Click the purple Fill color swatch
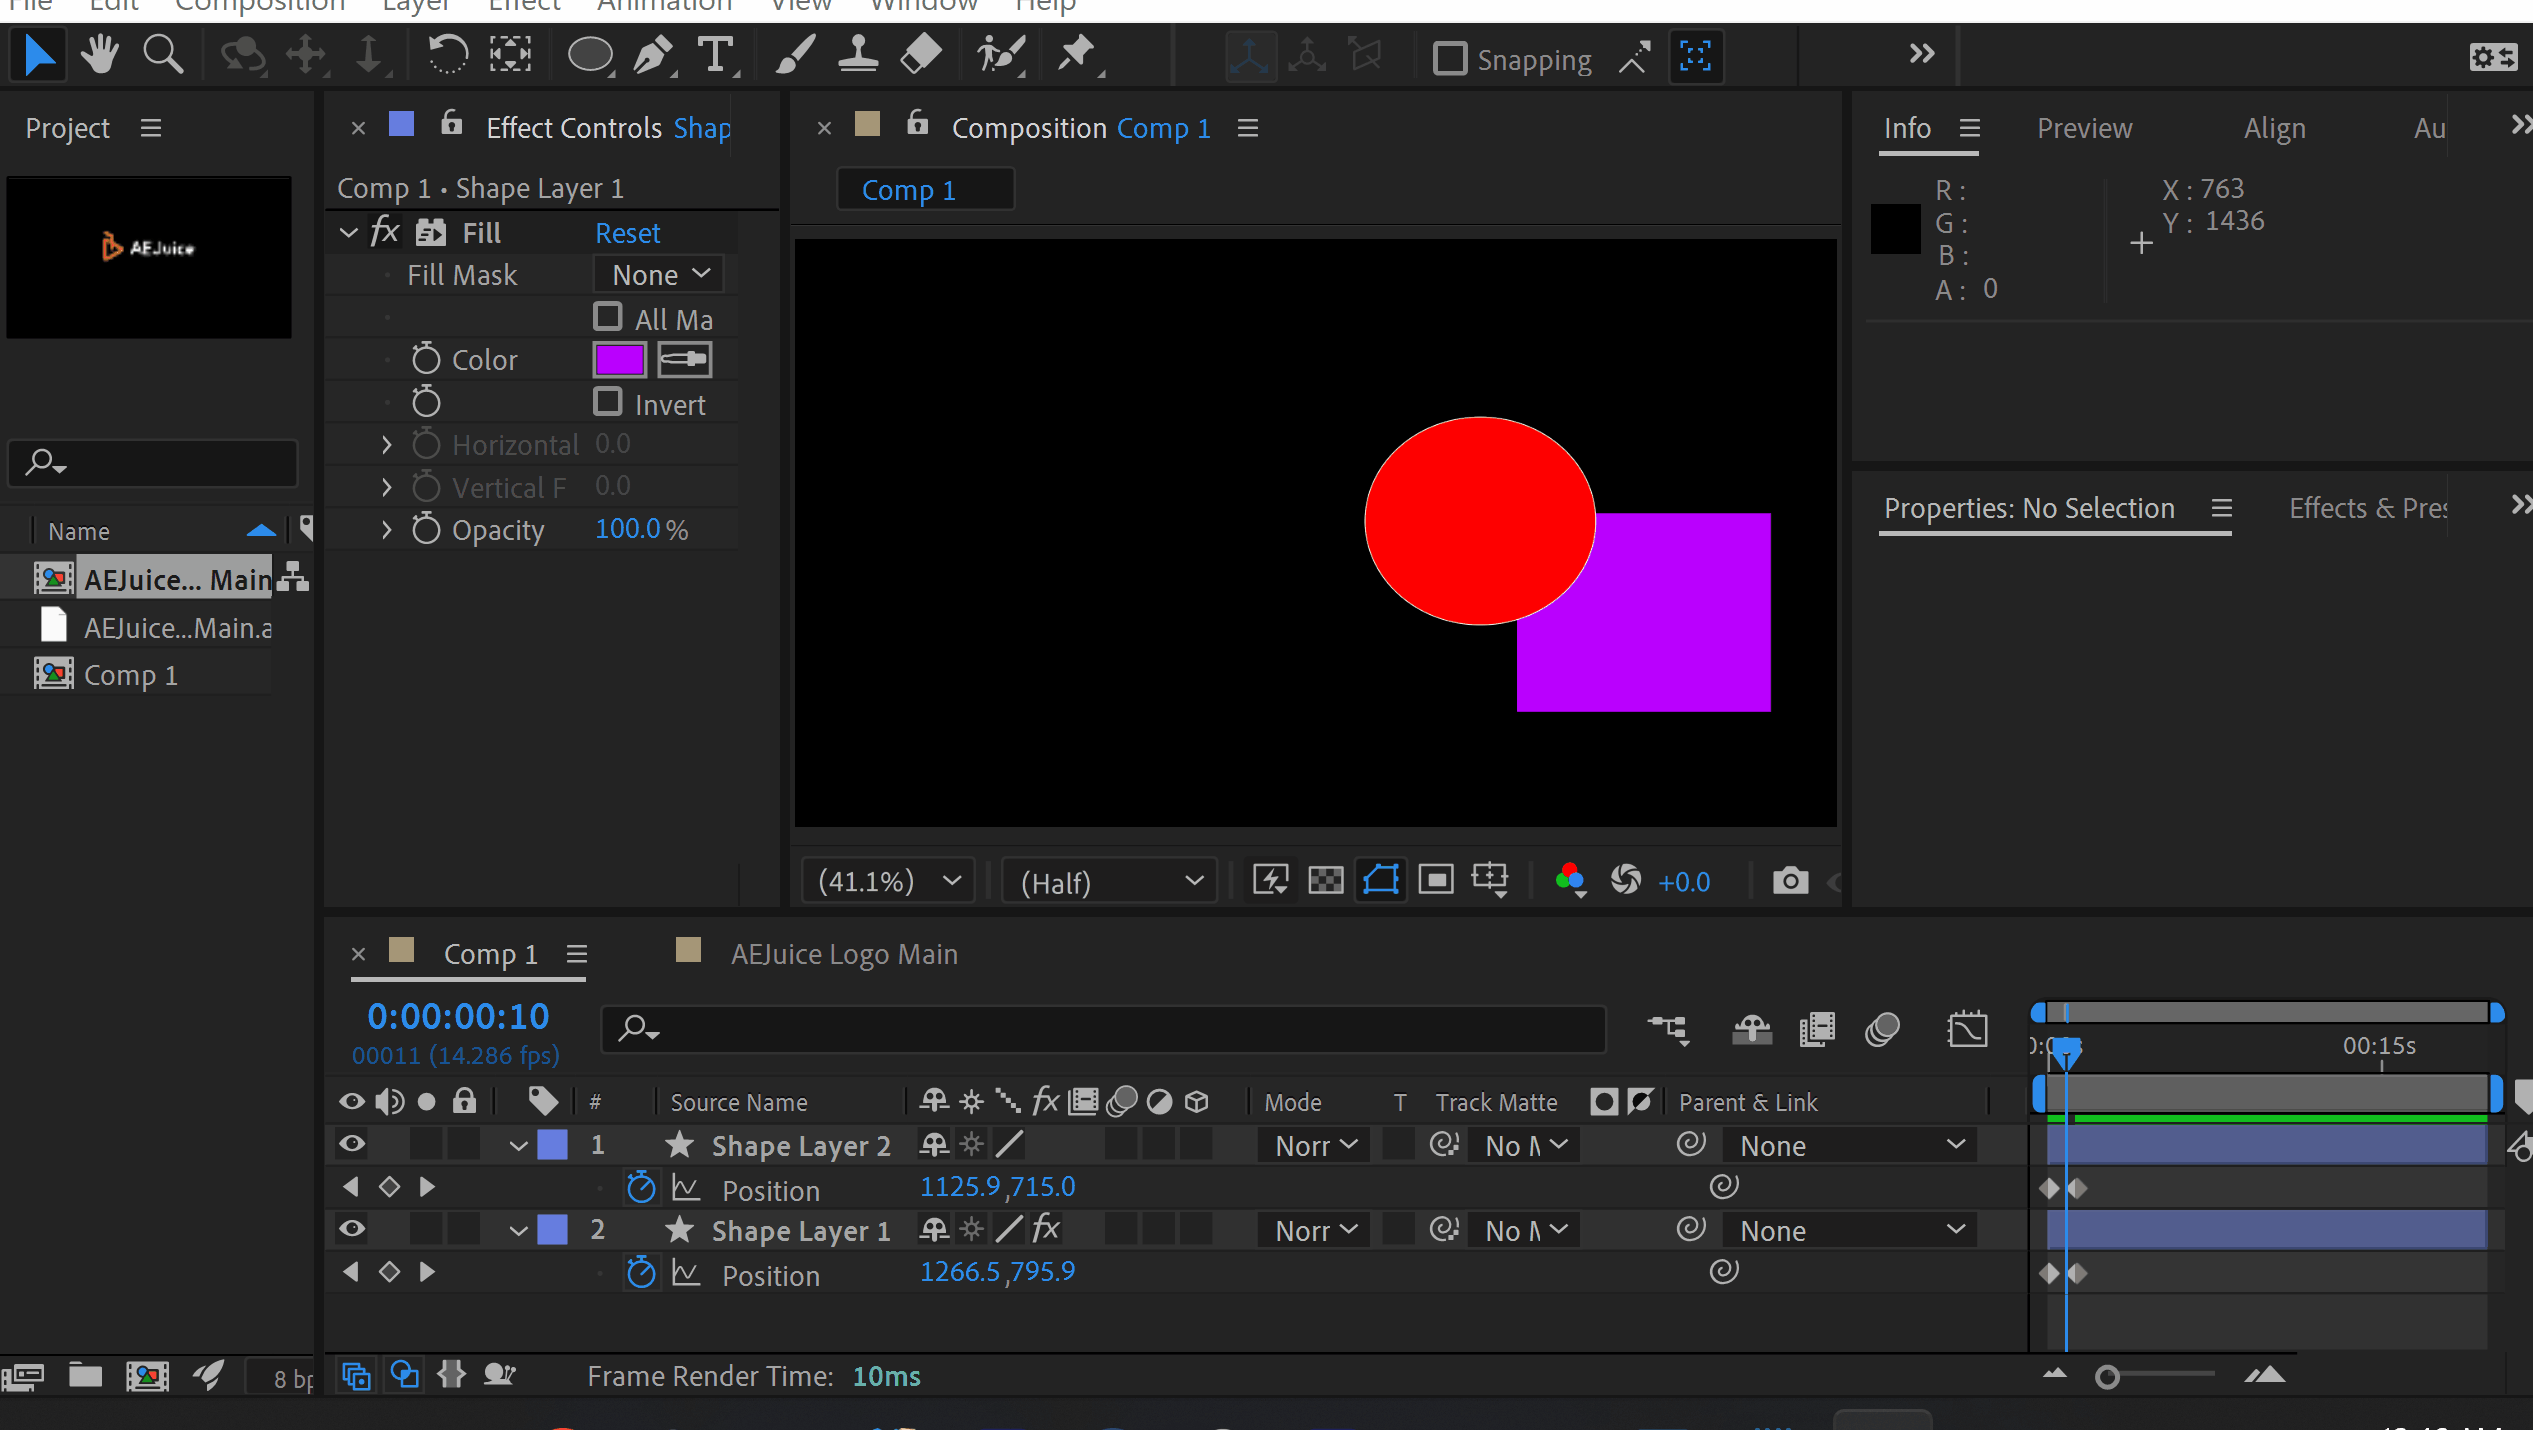 [620, 360]
